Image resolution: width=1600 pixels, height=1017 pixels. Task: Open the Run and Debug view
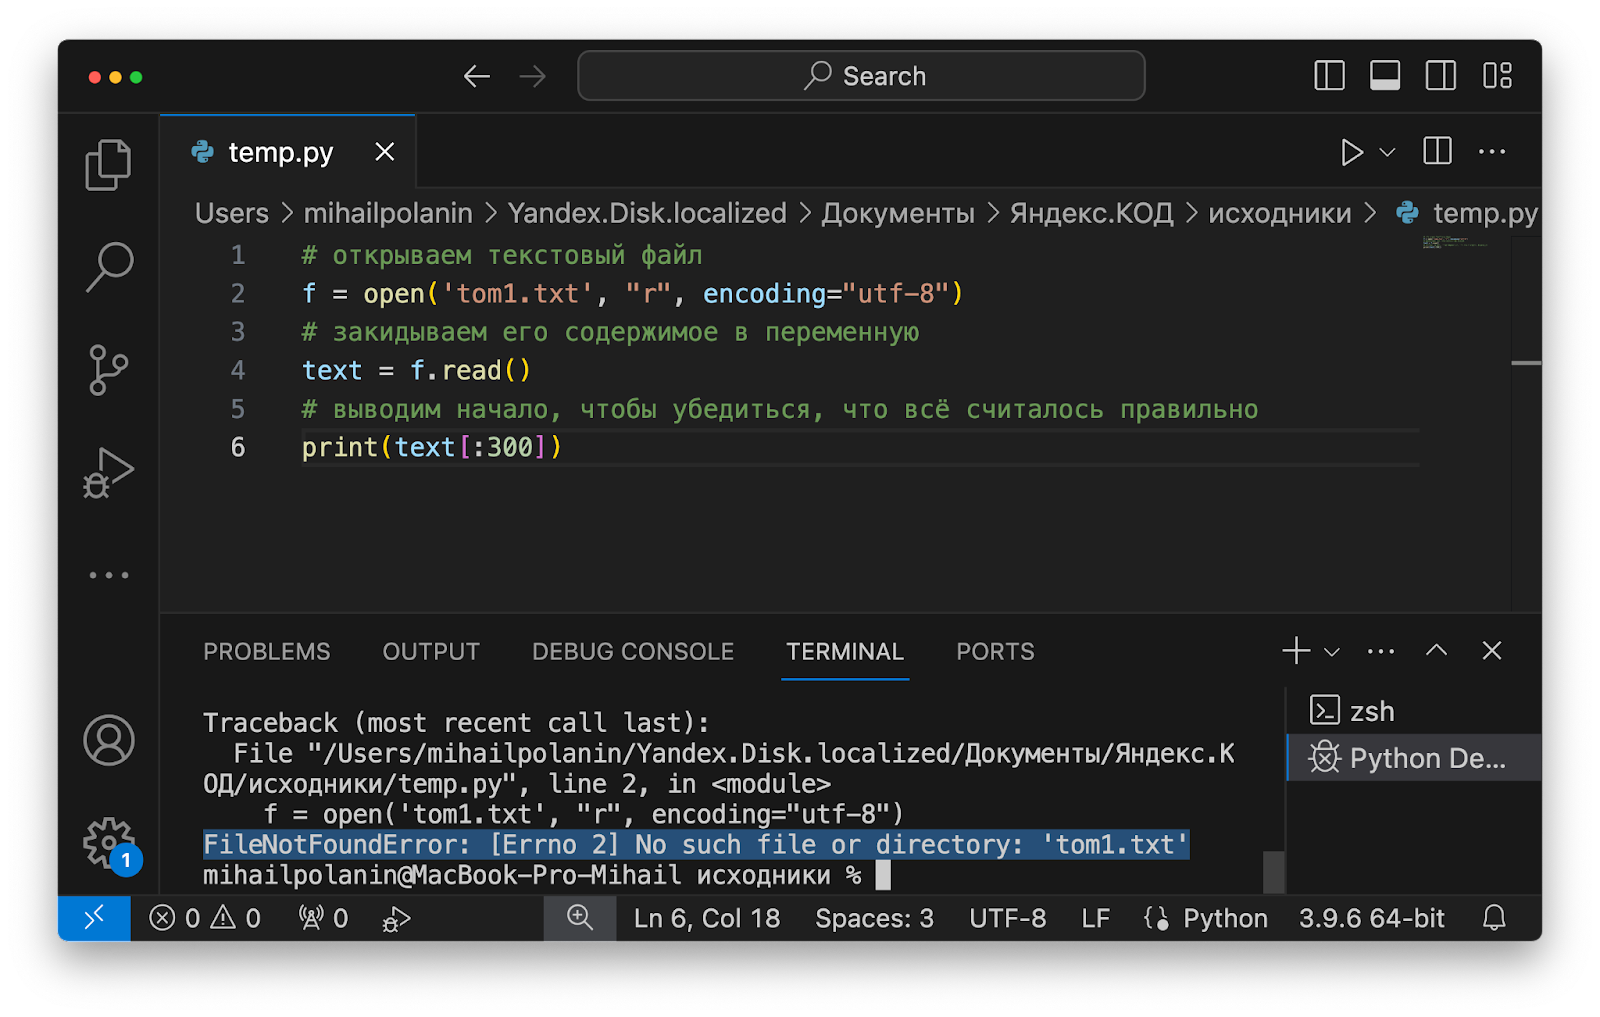[x=109, y=470]
